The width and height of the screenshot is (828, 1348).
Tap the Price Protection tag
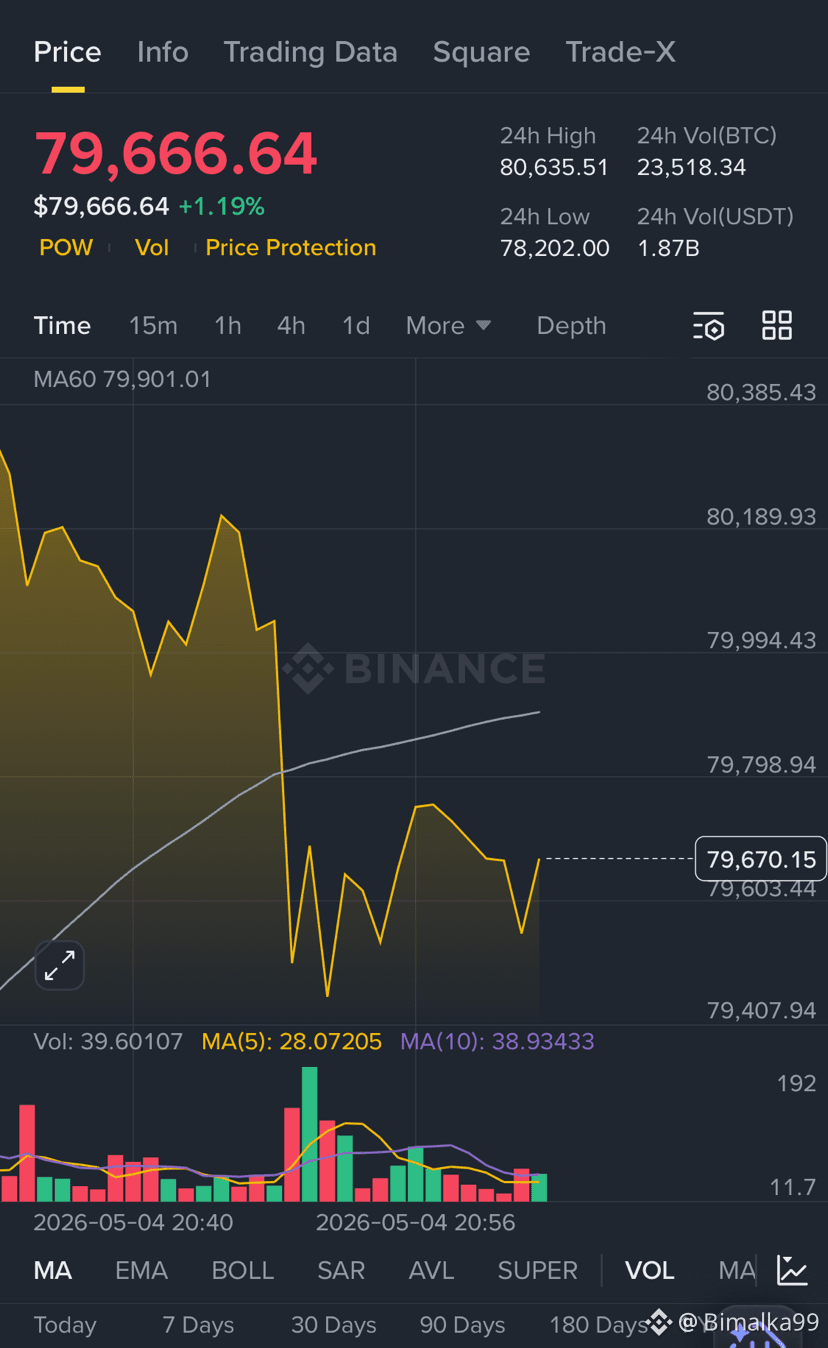[x=291, y=248]
